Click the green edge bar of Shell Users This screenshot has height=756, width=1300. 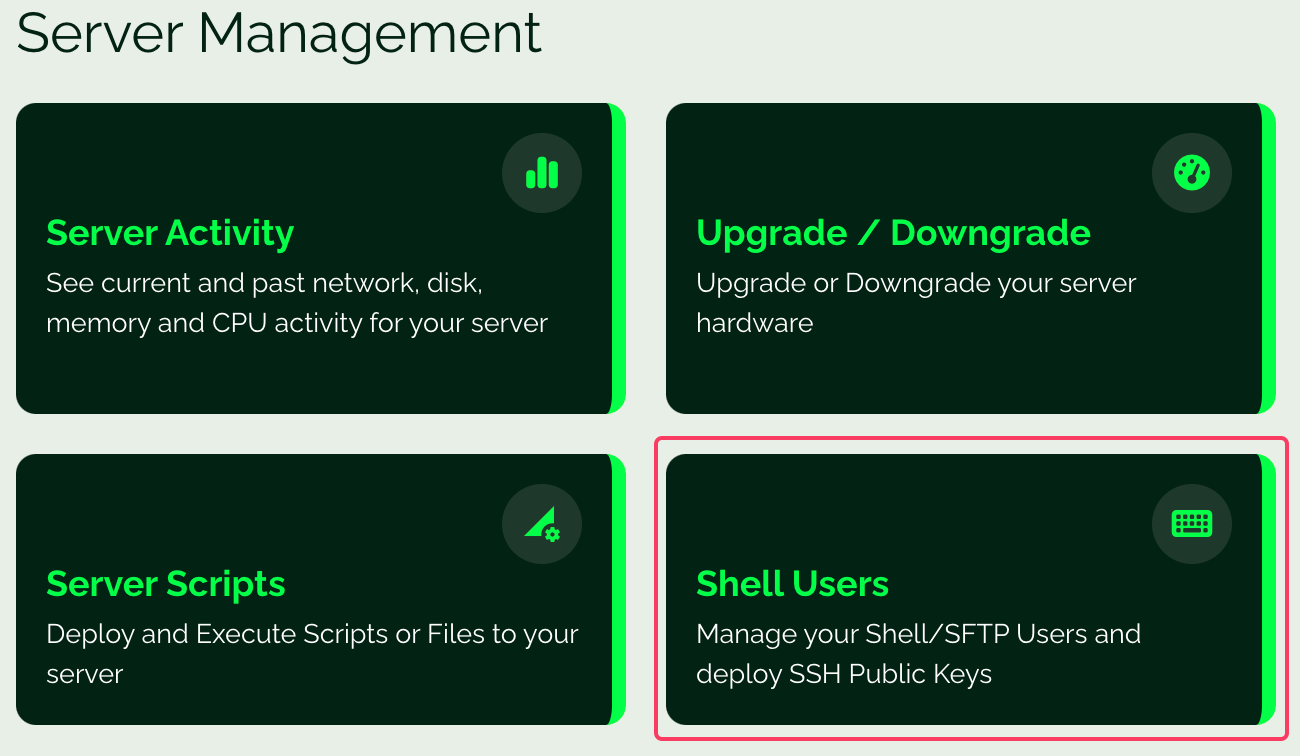pos(1269,590)
